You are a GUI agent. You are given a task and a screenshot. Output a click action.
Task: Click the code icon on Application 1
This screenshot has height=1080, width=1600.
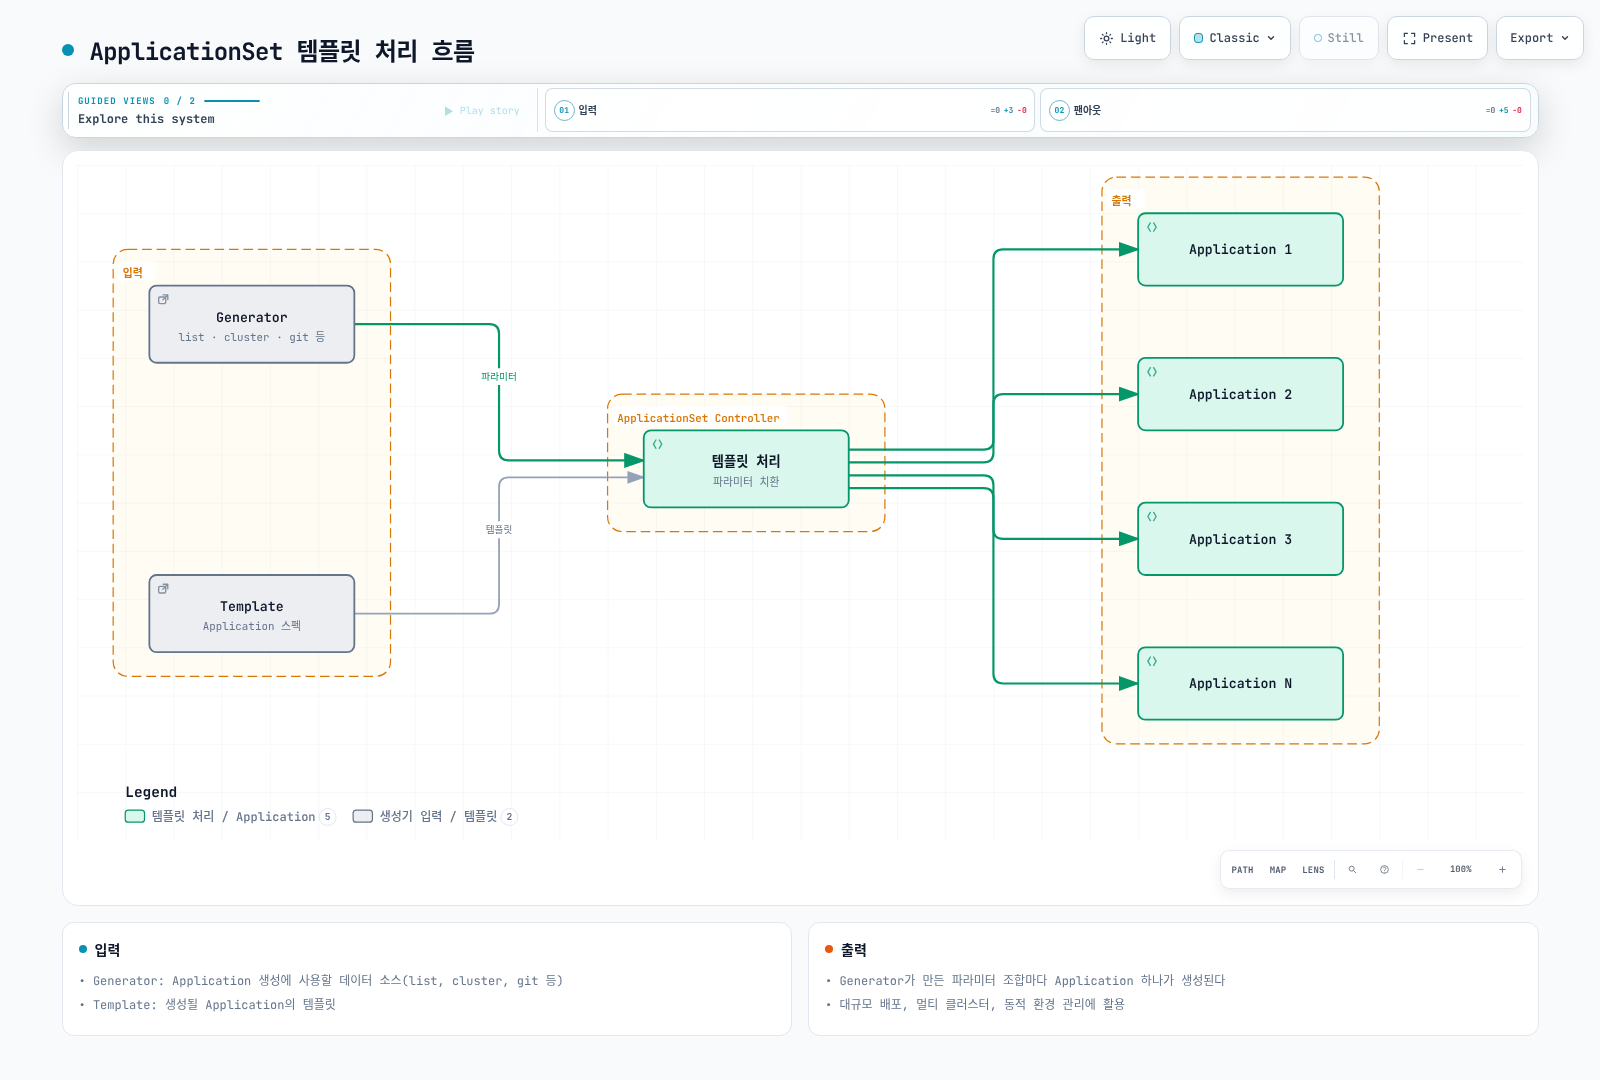(1152, 227)
